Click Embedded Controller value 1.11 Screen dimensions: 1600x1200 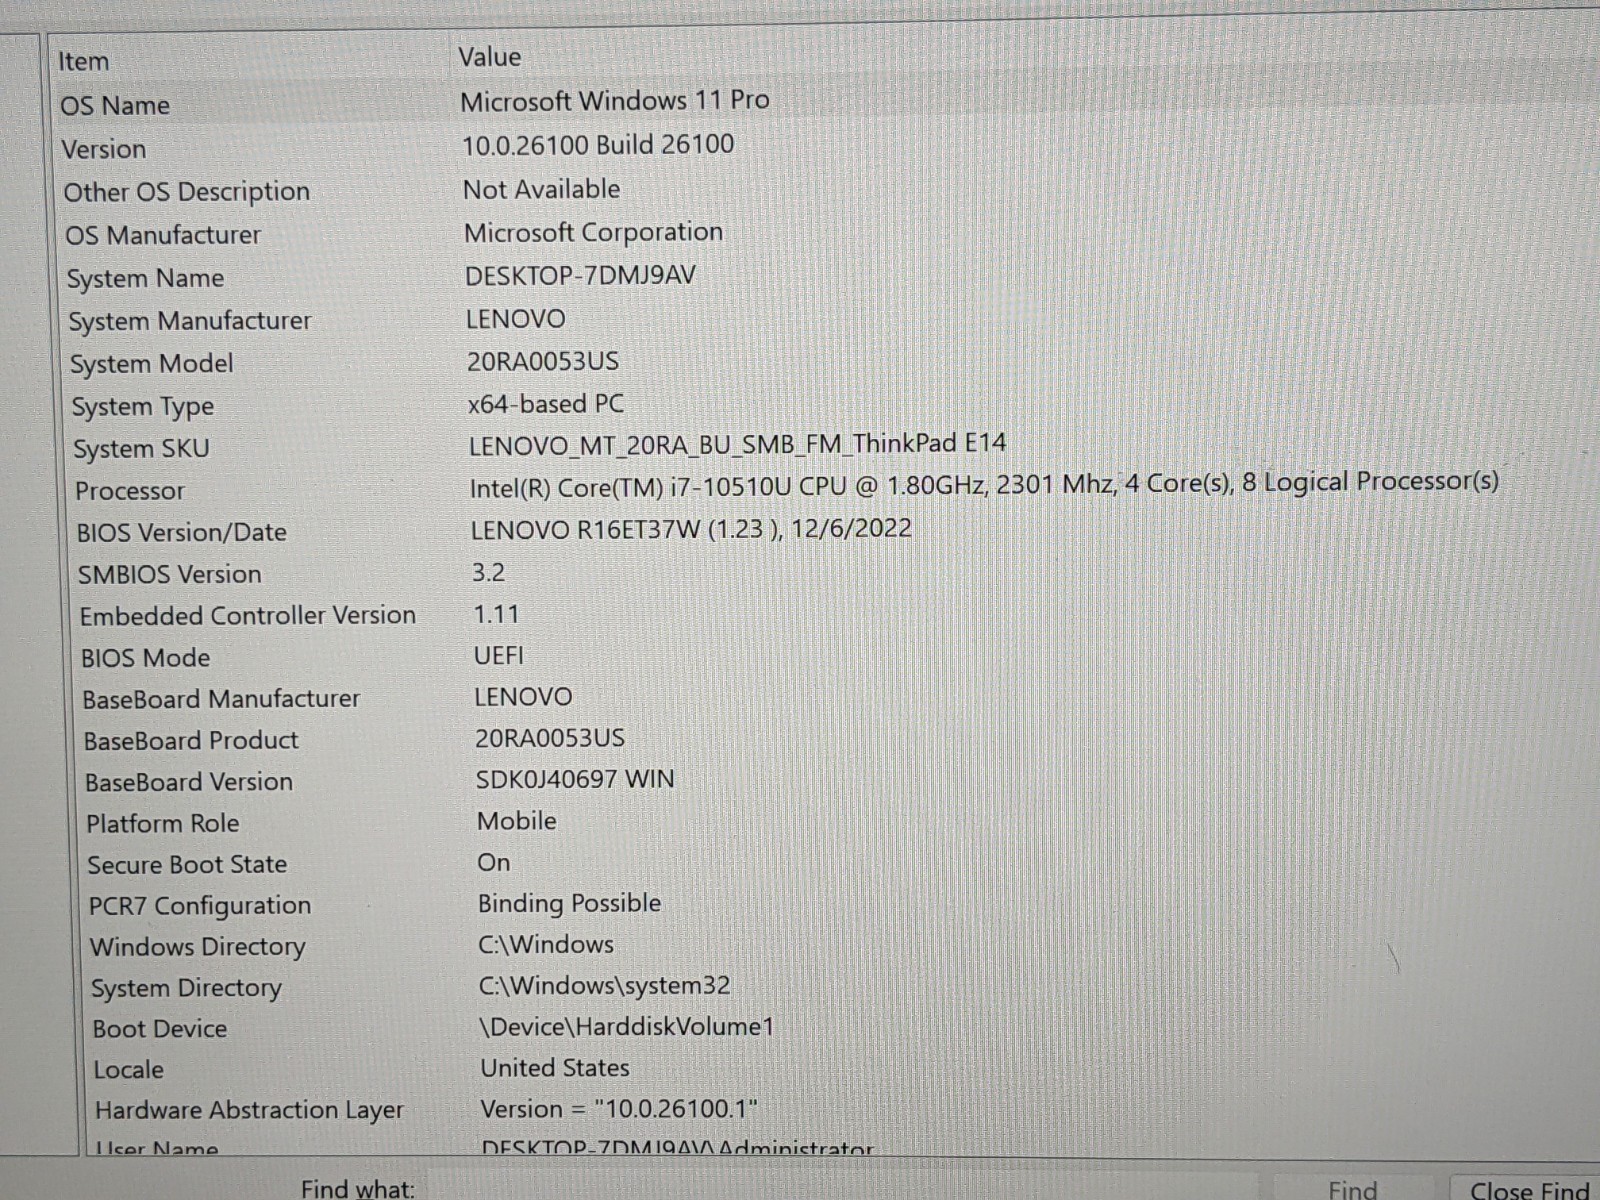click(x=496, y=614)
